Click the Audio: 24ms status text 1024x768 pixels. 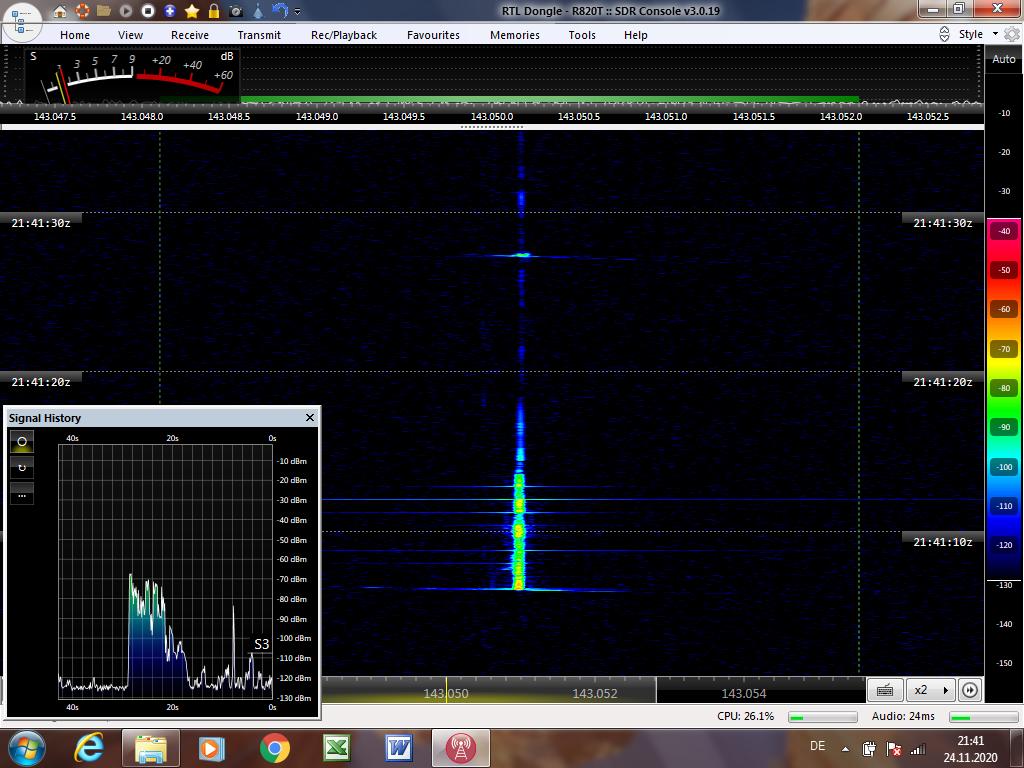pos(903,716)
